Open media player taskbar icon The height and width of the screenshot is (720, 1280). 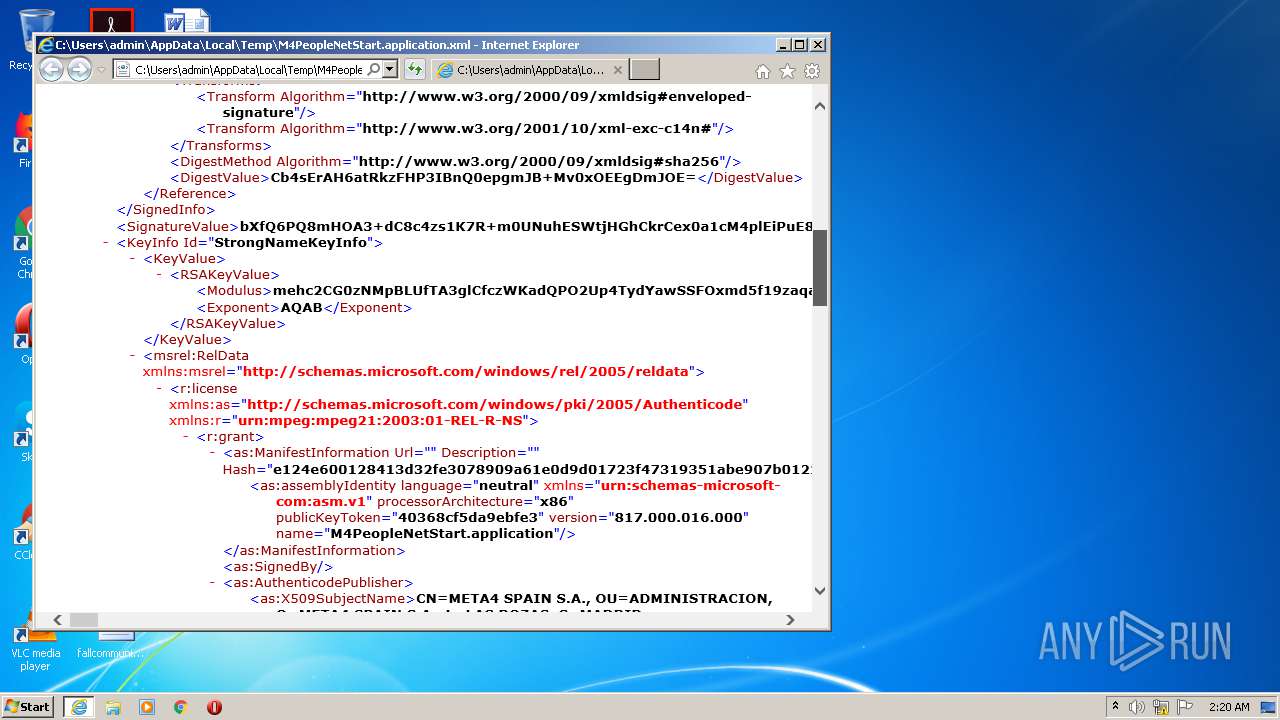pos(147,706)
